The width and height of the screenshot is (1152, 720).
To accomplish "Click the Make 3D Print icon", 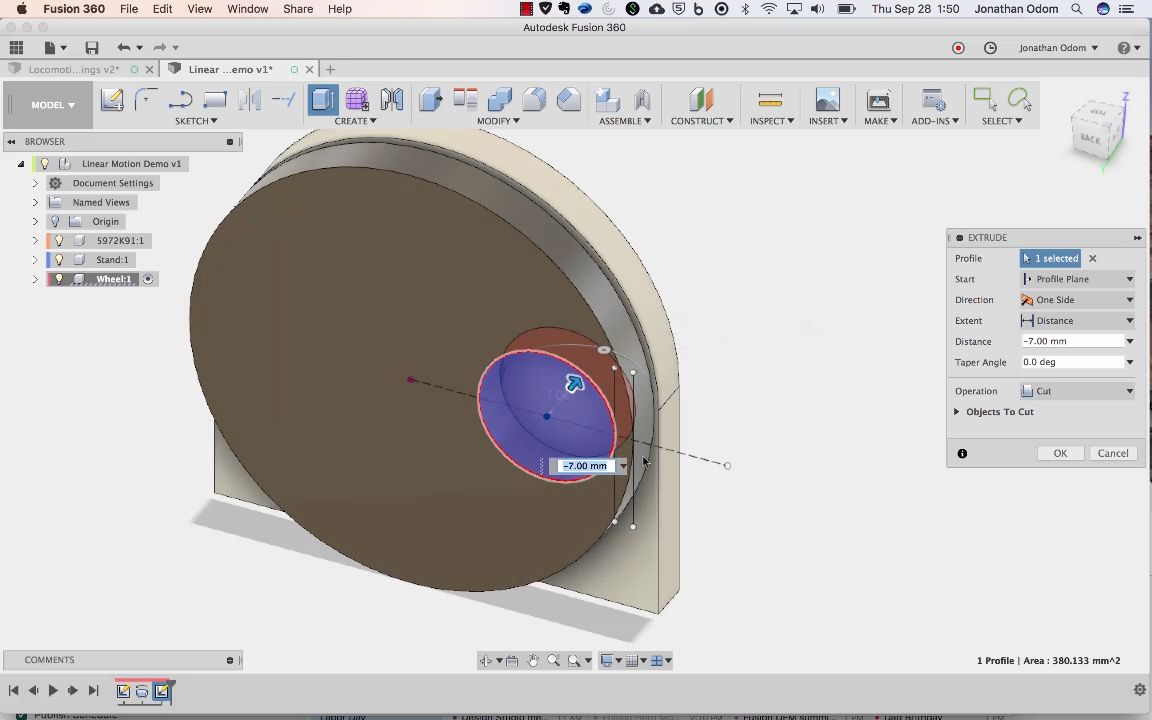I will [x=878, y=99].
